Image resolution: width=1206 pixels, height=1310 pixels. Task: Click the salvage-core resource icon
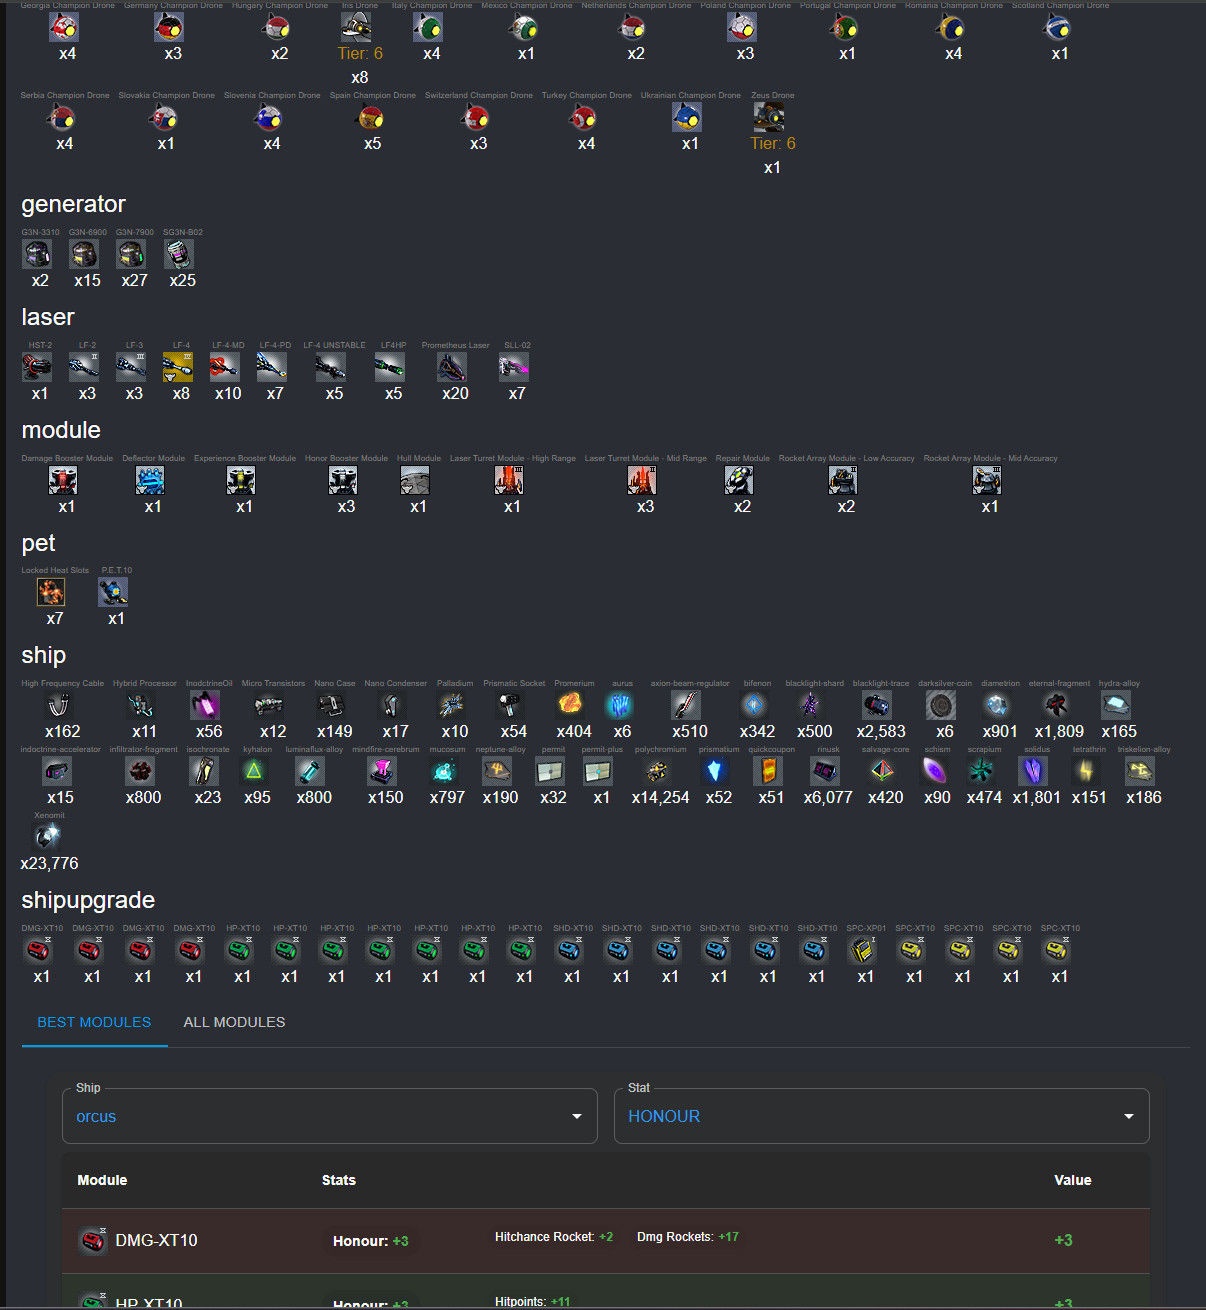(x=882, y=772)
